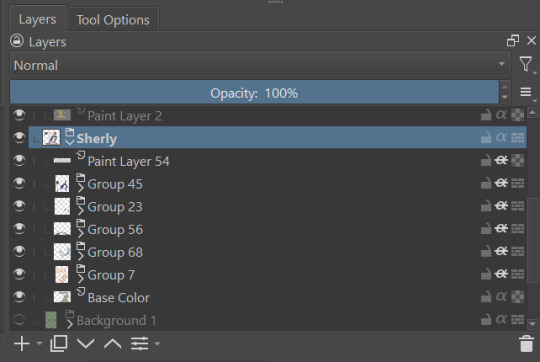The width and height of the screenshot is (540, 362).
Task: Move layer up with up chevron
Action: [113, 343]
